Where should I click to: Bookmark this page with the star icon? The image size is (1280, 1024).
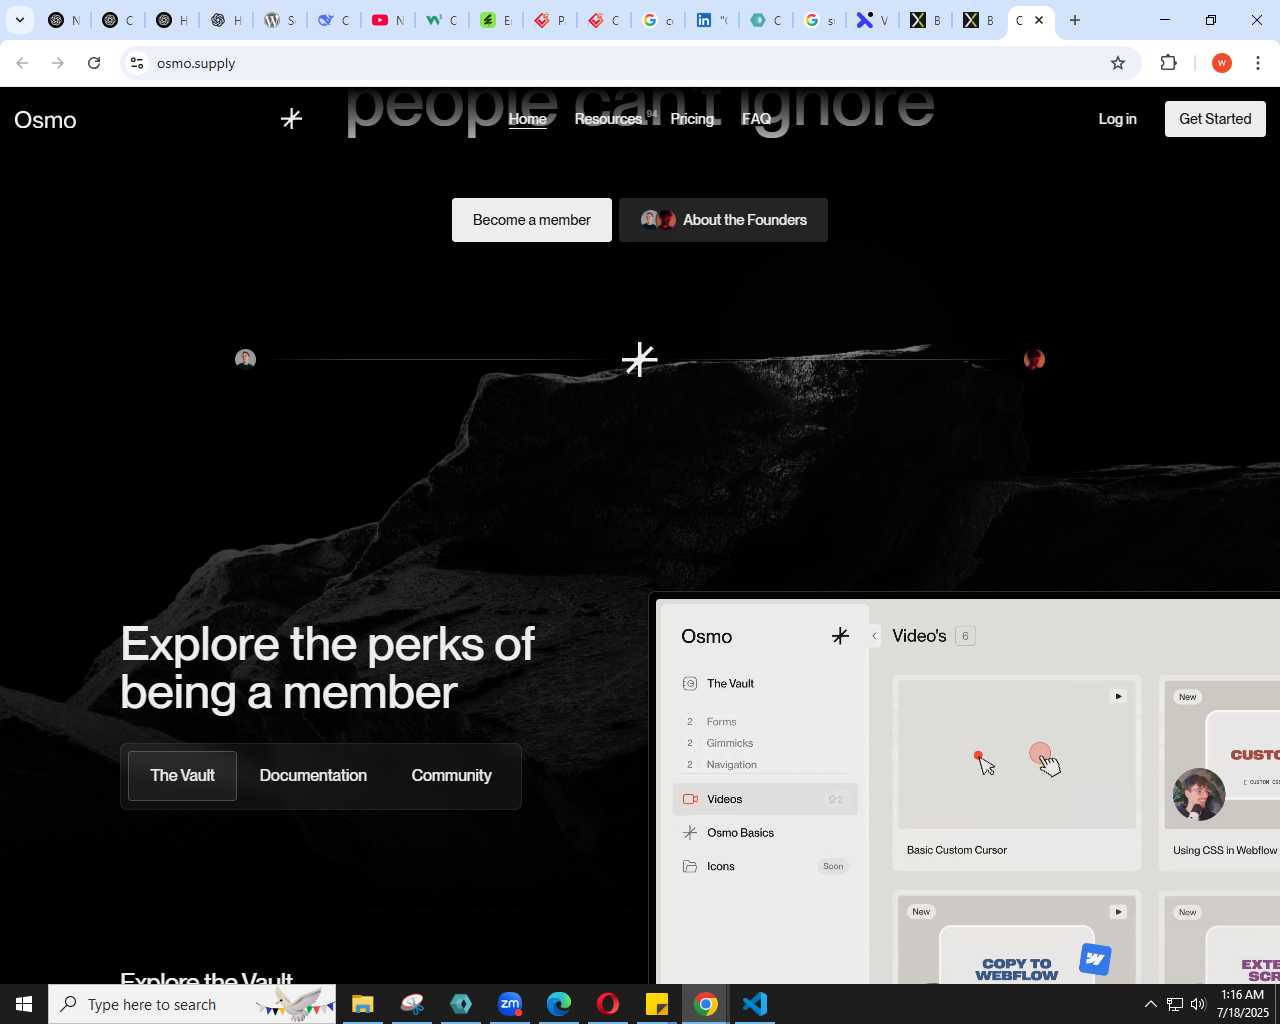click(1118, 63)
